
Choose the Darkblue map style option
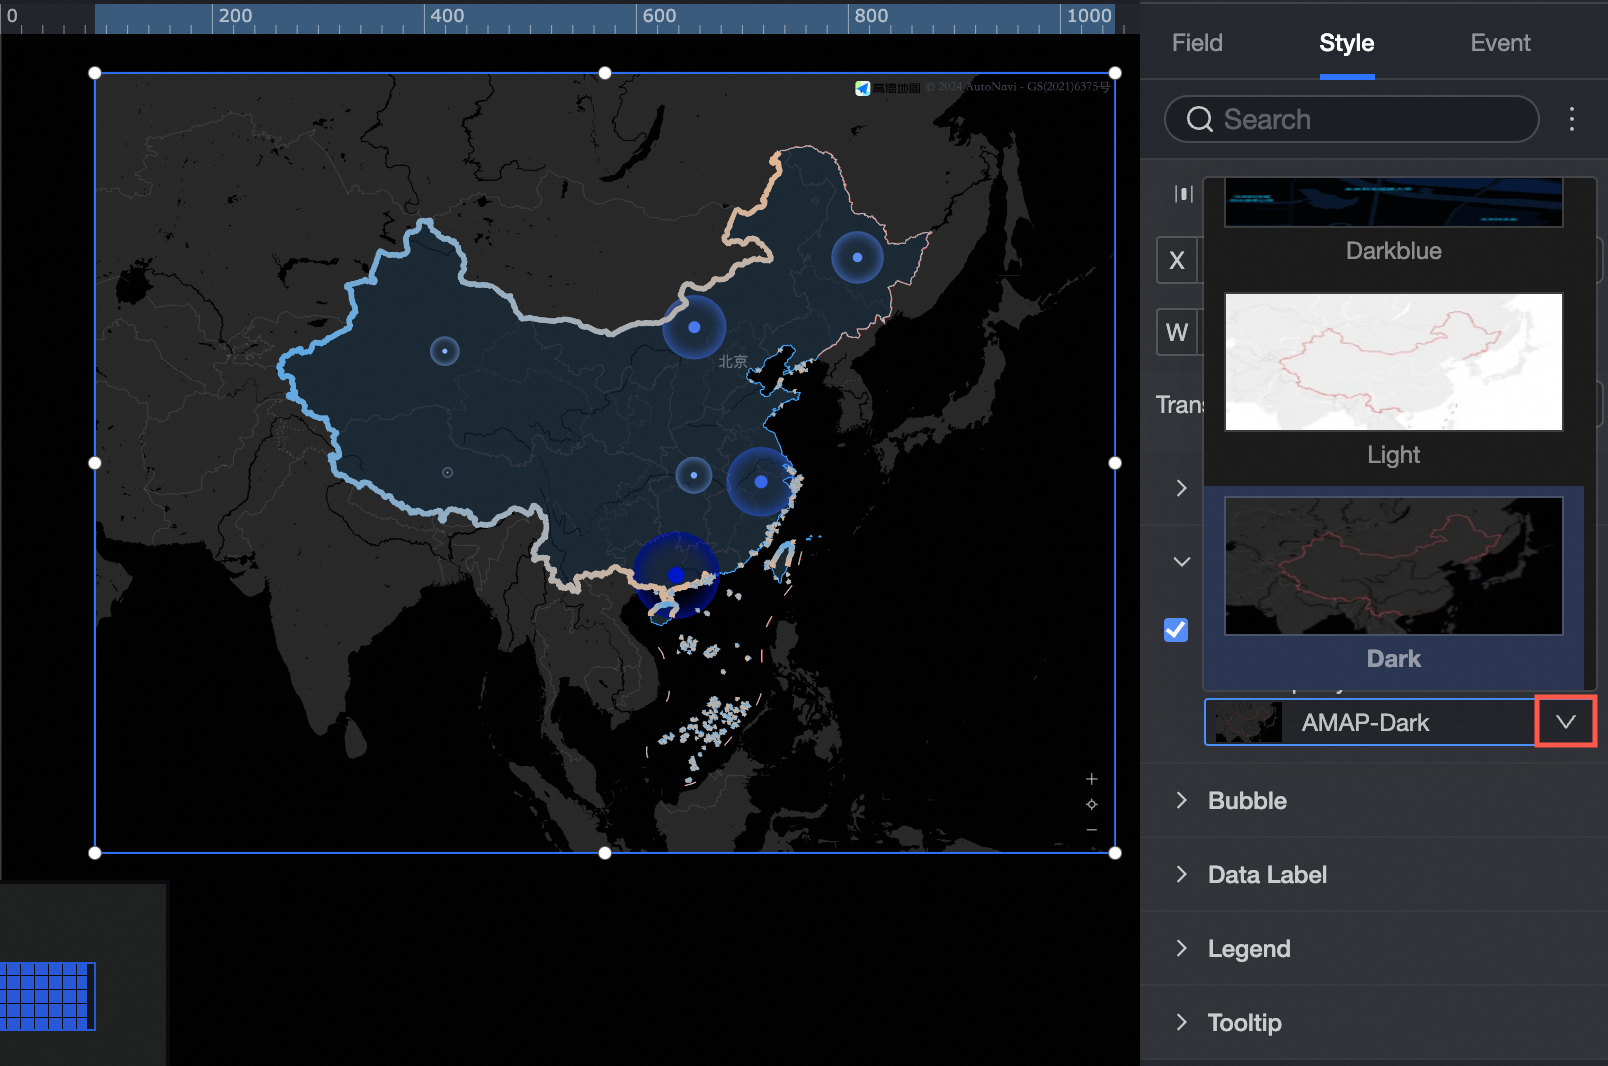1394,223
